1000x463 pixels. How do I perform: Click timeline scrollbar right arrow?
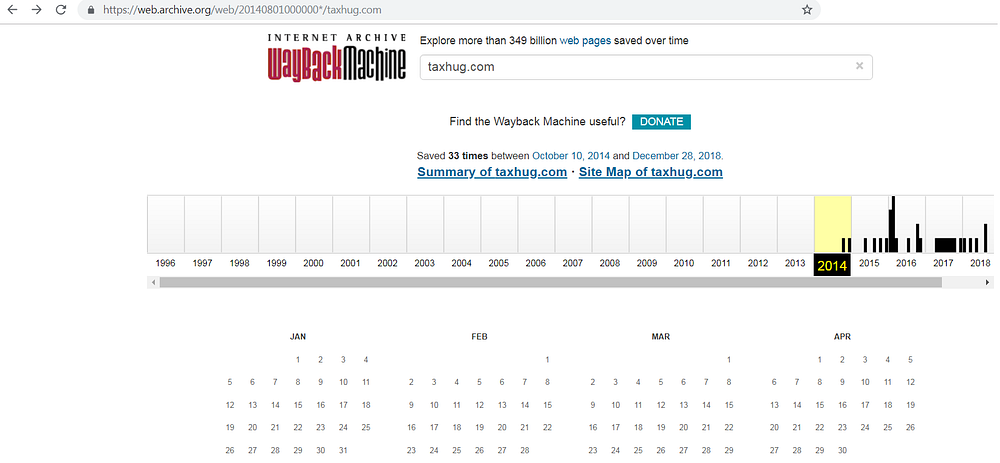(x=988, y=283)
